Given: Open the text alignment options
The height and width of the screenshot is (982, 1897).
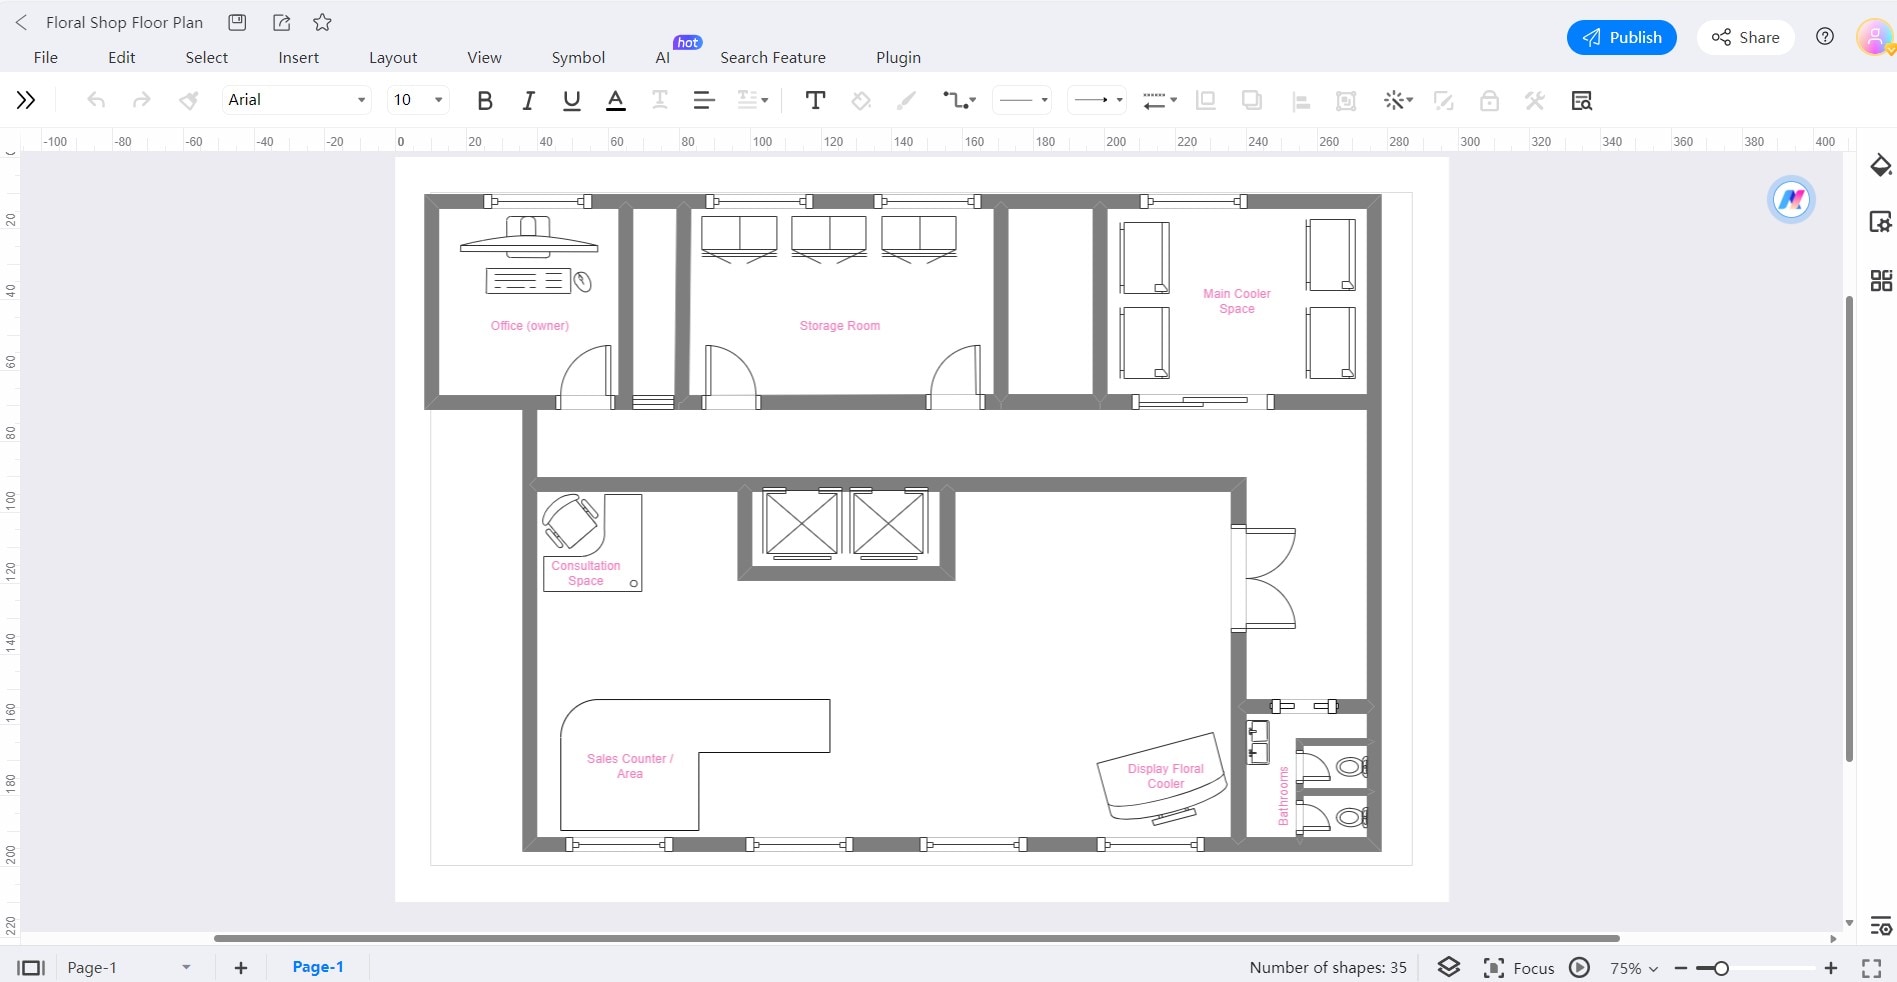Looking at the screenshot, I should click(x=704, y=100).
